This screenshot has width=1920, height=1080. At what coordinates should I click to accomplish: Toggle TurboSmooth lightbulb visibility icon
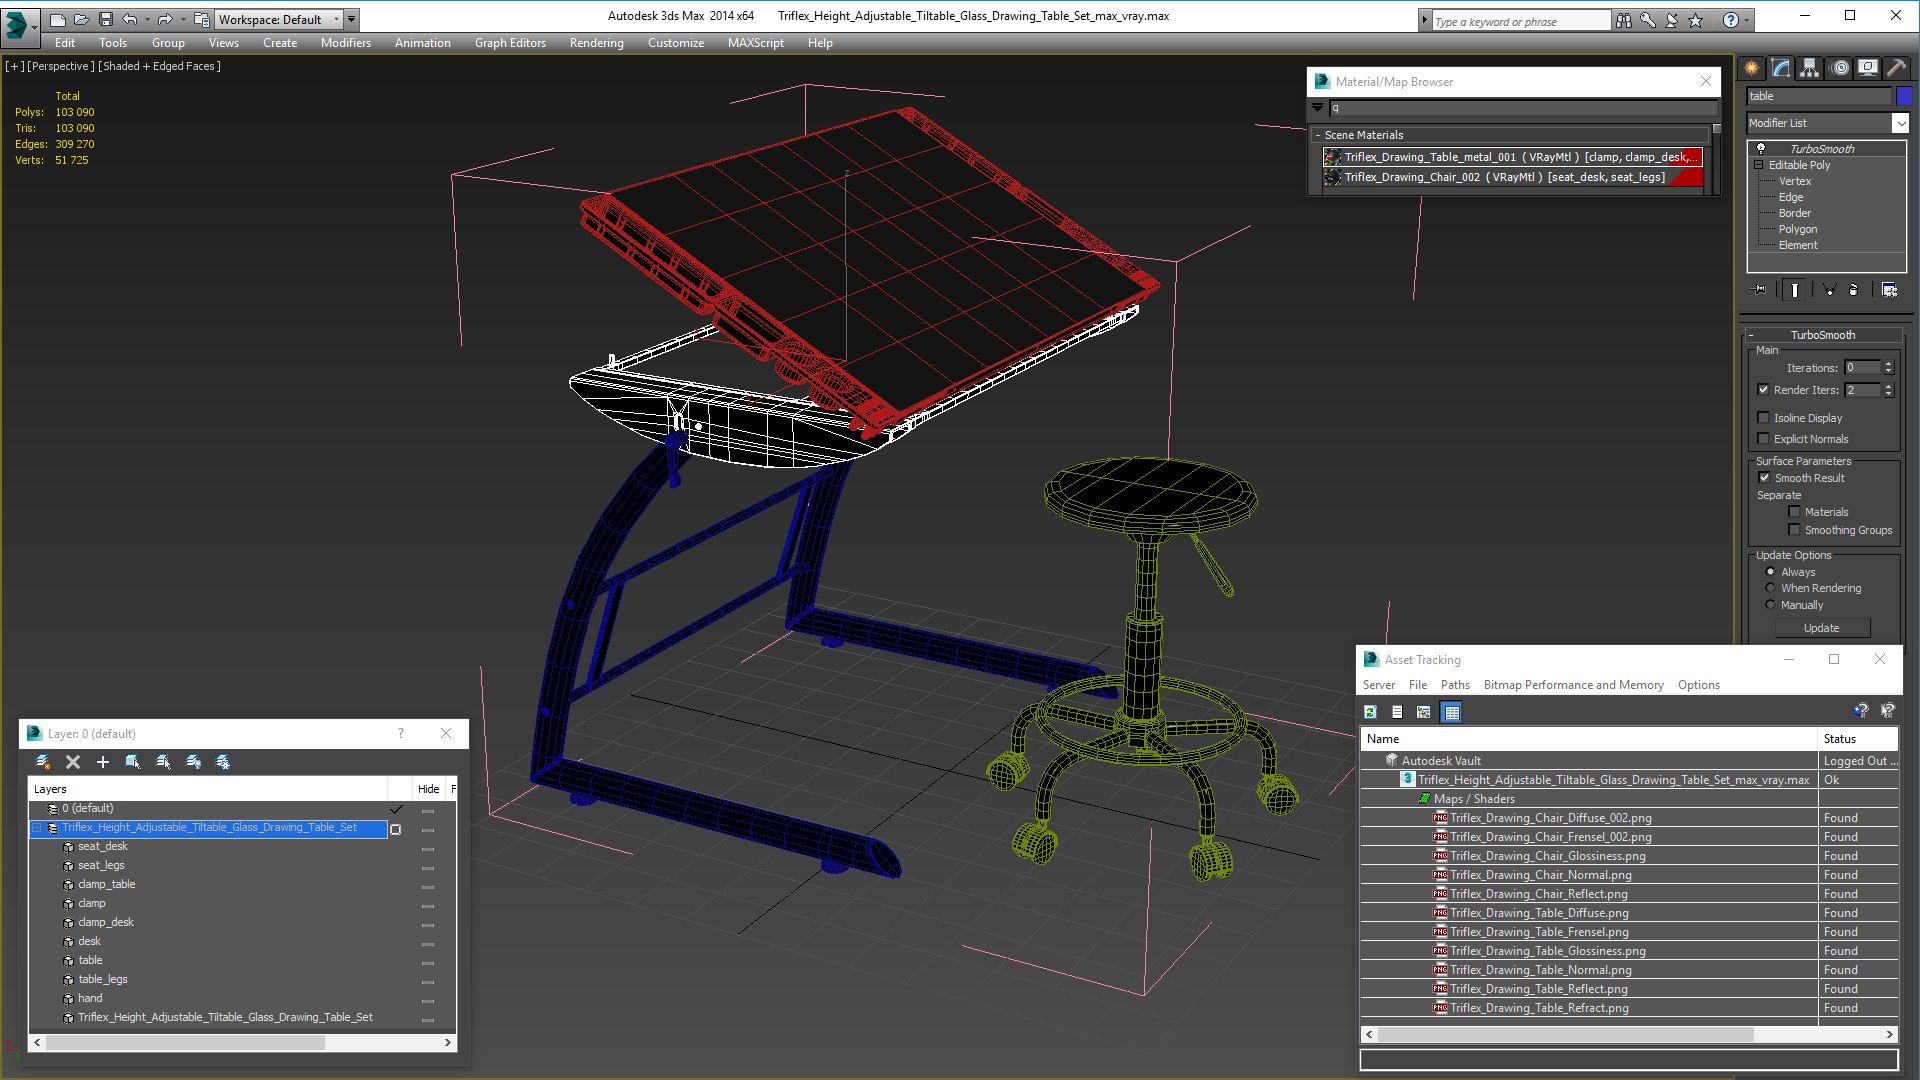point(1761,148)
